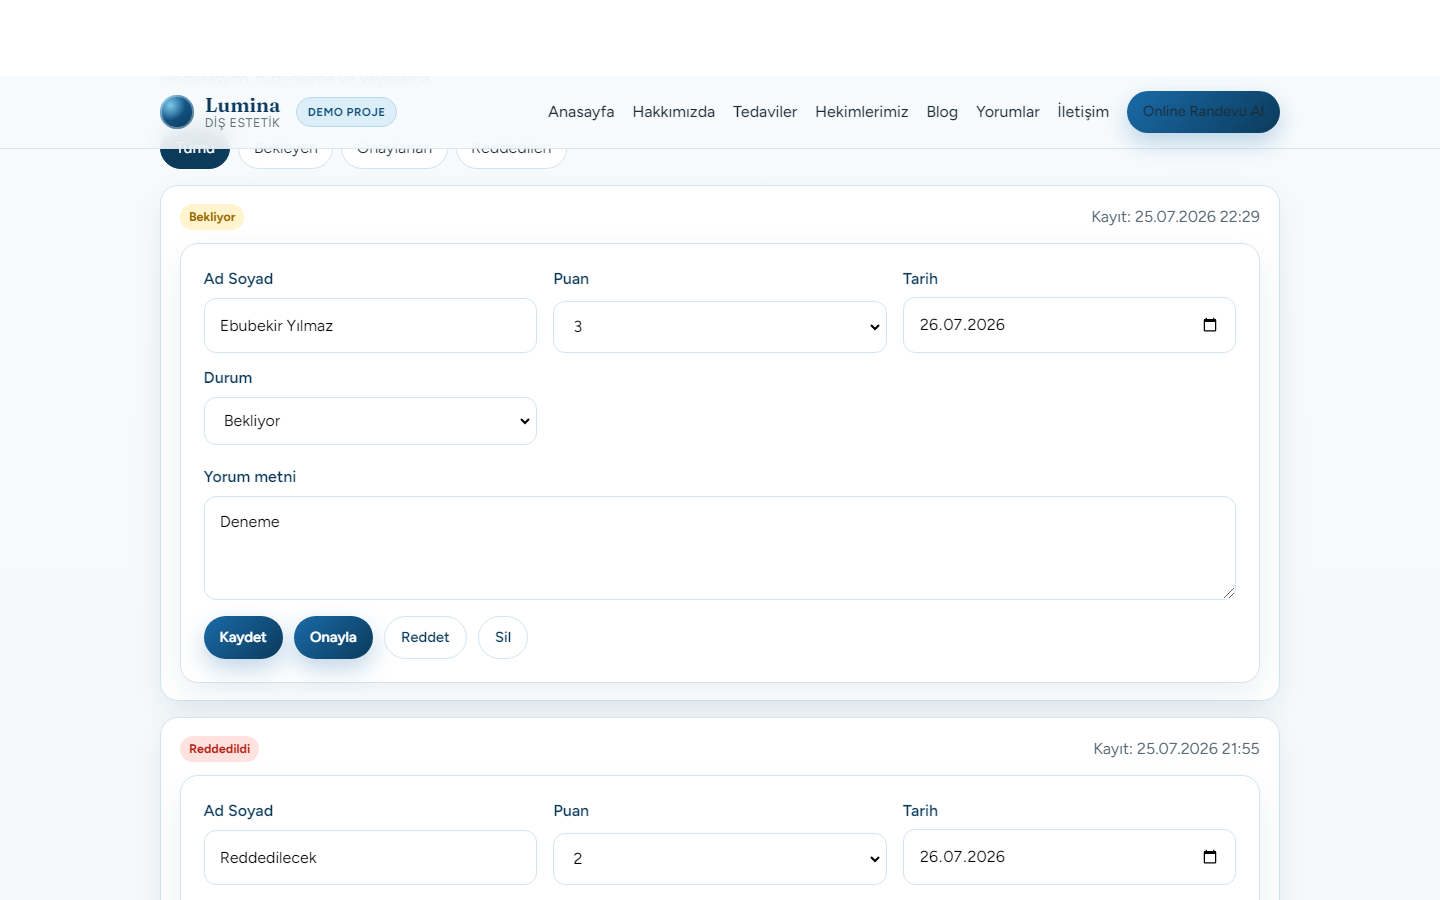The image size is (1440, 900).
Task: Go to Anasayfa menu item
Action: (581, 112)
